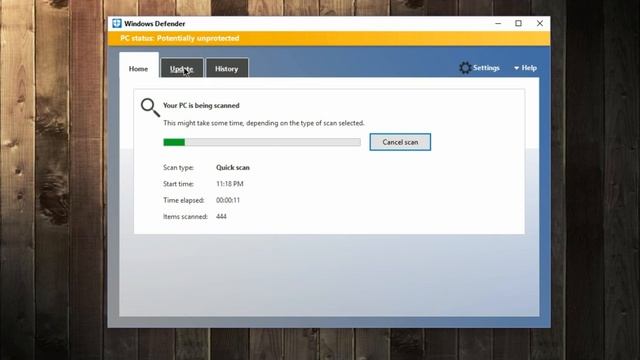Click the green scan progress bar

pos(262,142)
